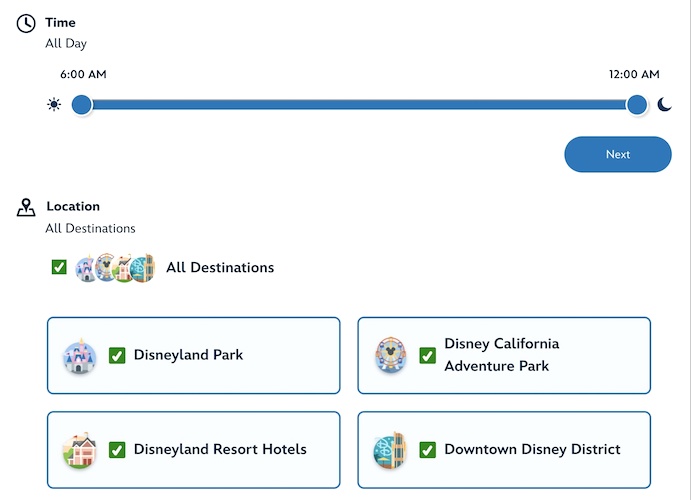The height and width of the screenshot is (500, 691).
Task: Click the Disneyland Resort Hotels building icon
Action: pyautogui.click(x=79, y=450)
